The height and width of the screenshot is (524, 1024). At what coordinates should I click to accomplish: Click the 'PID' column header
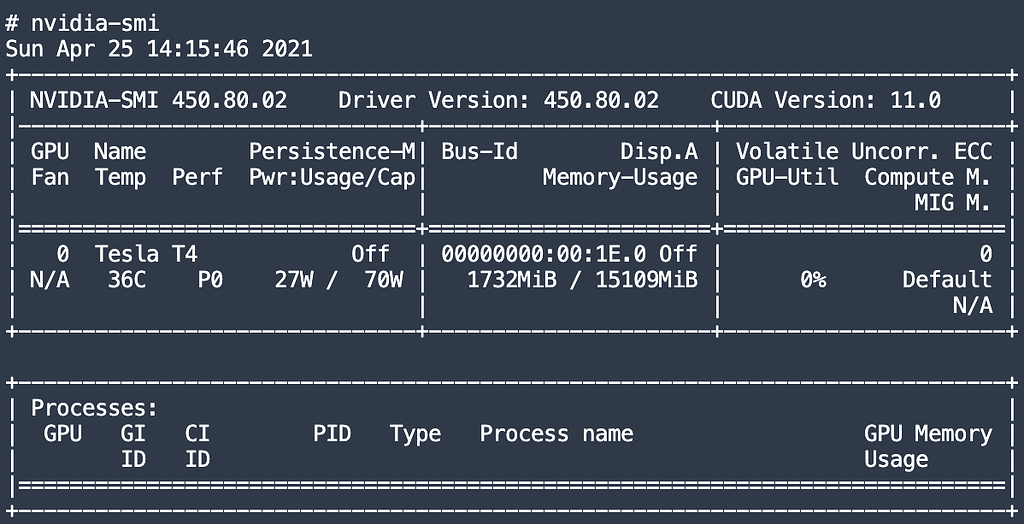332,433
